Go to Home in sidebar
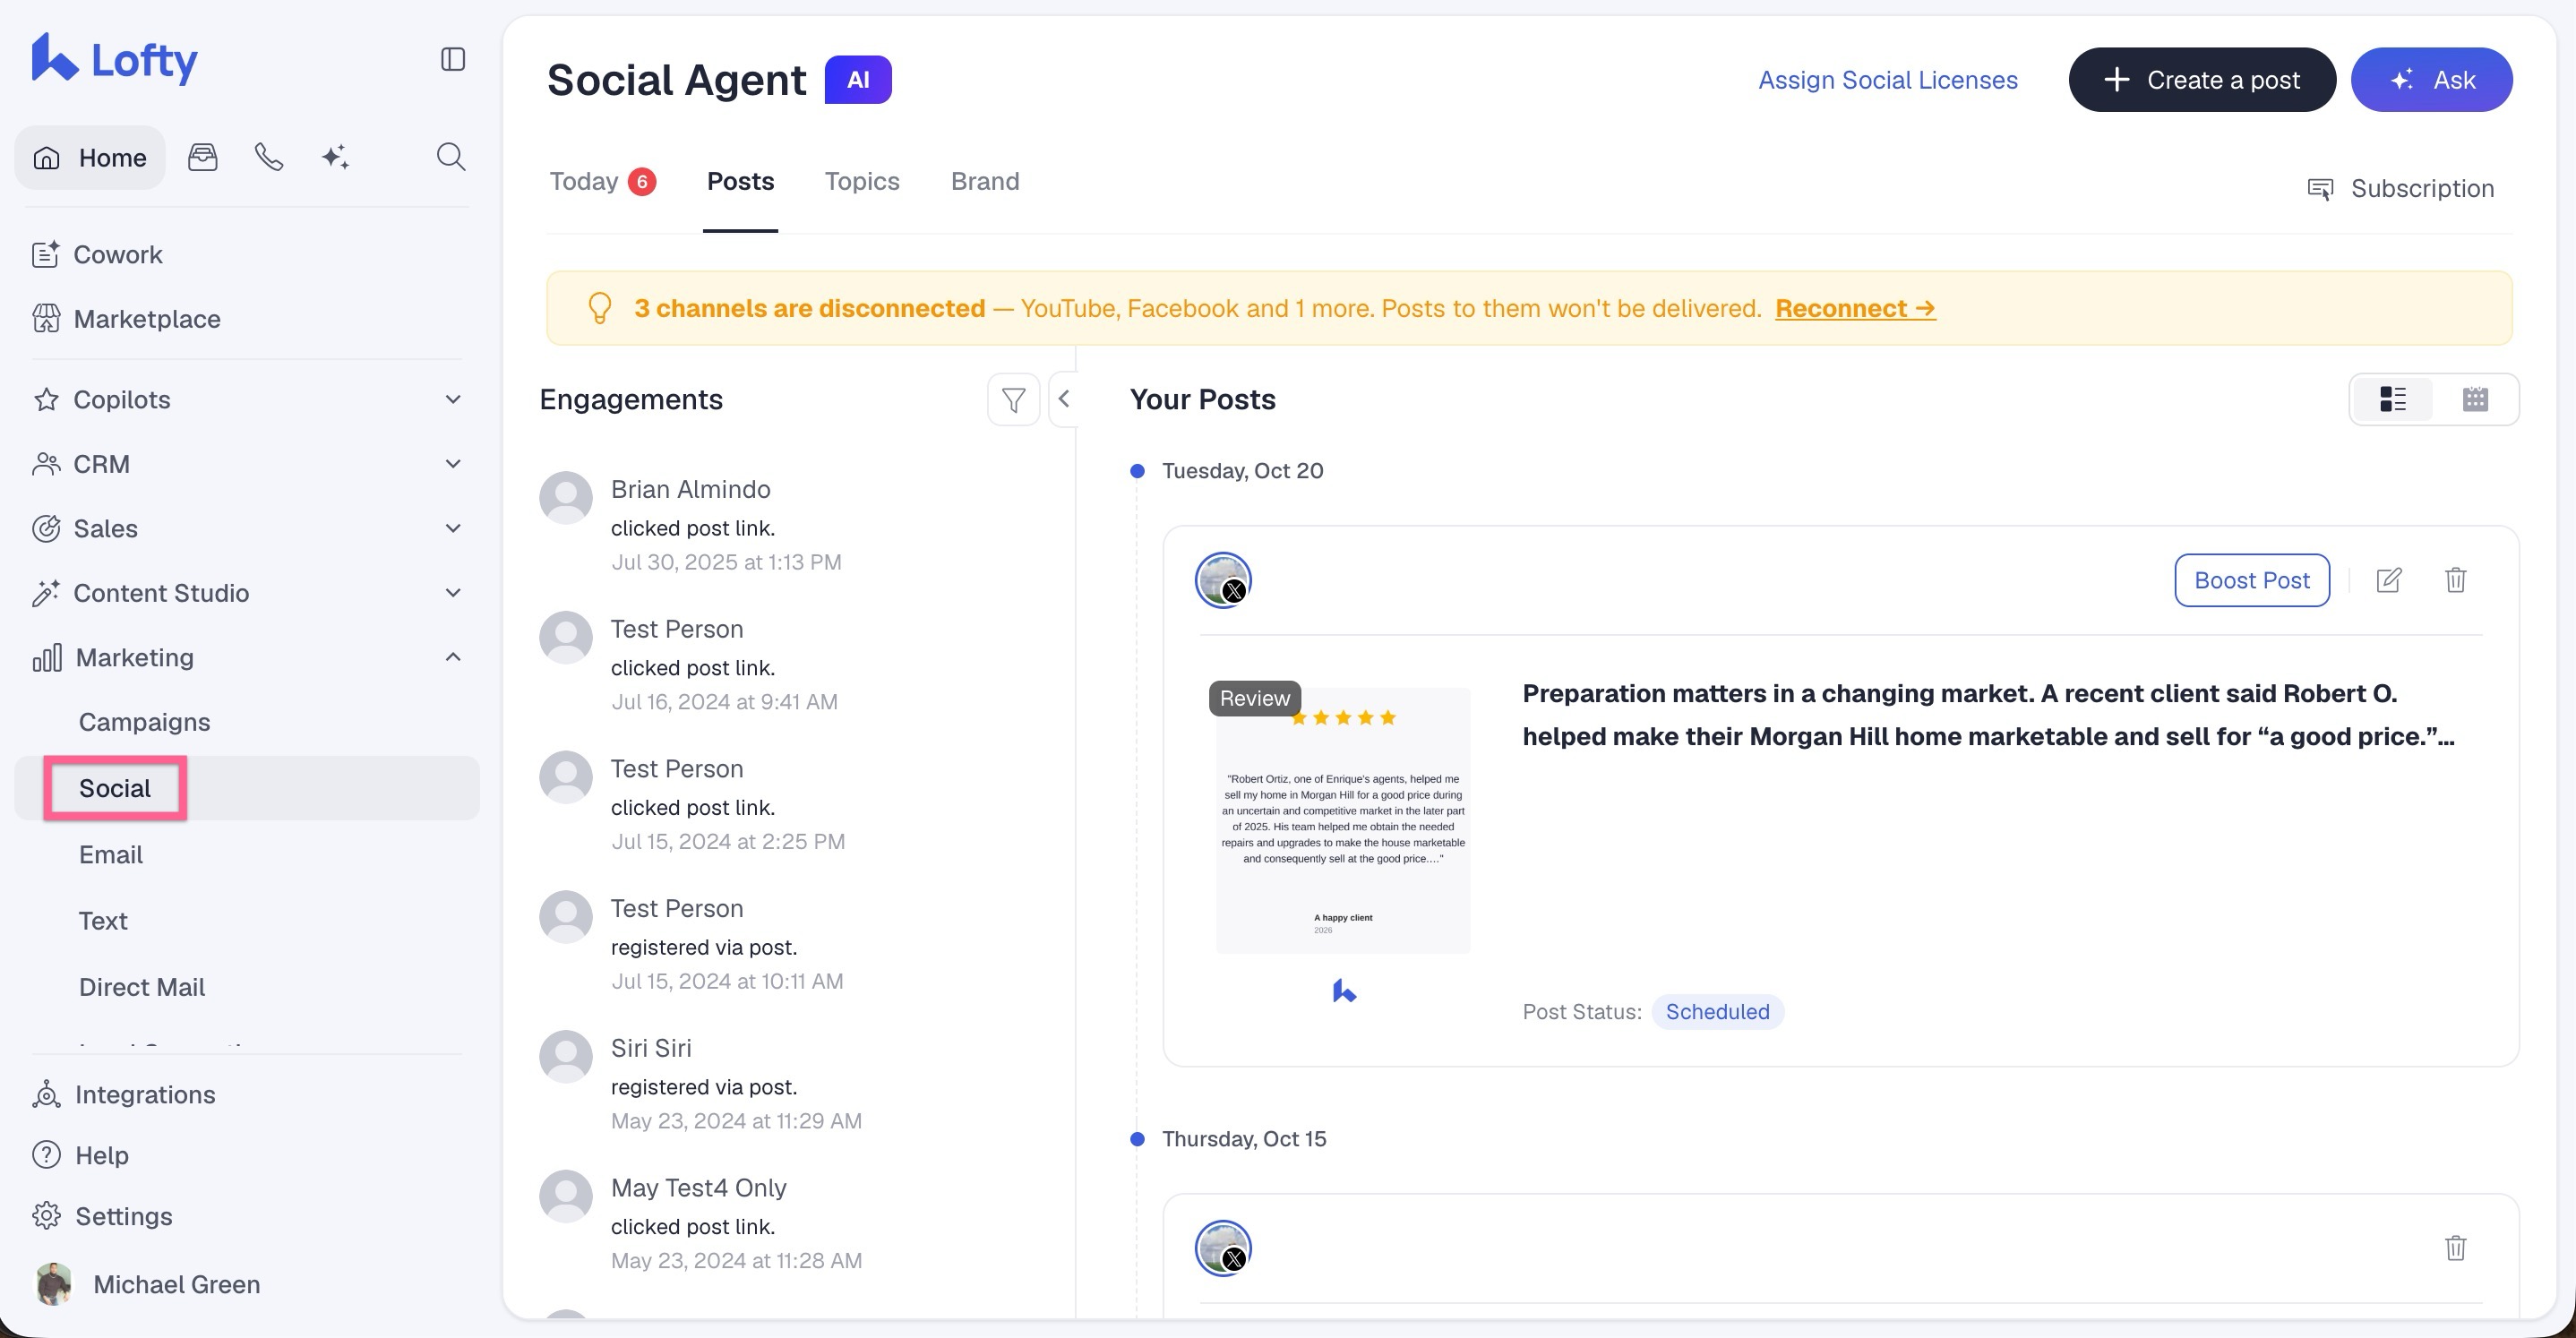Image resolution: width=2576 pixels, height=1338 pixels. (90, 157)
